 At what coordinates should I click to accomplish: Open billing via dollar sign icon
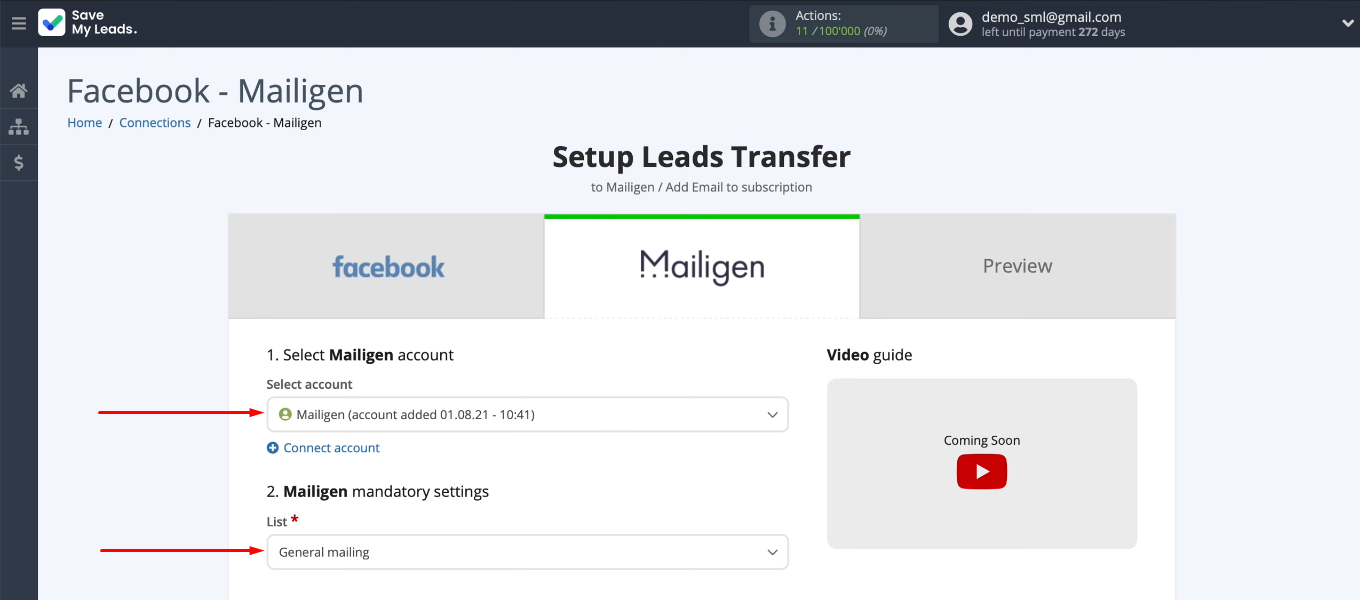(18, 162)
